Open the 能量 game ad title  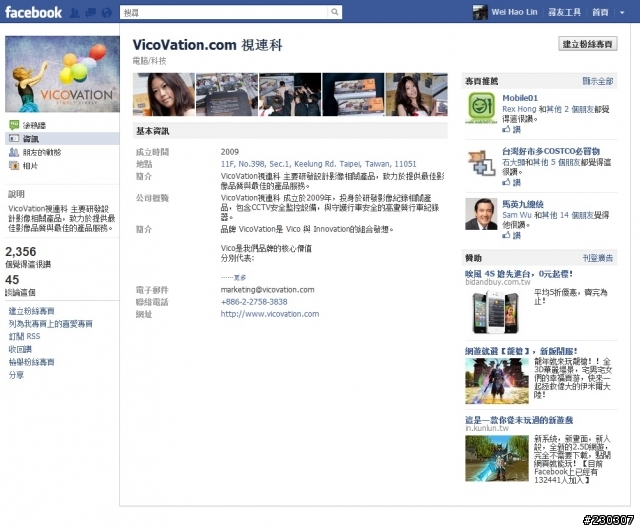521,351
